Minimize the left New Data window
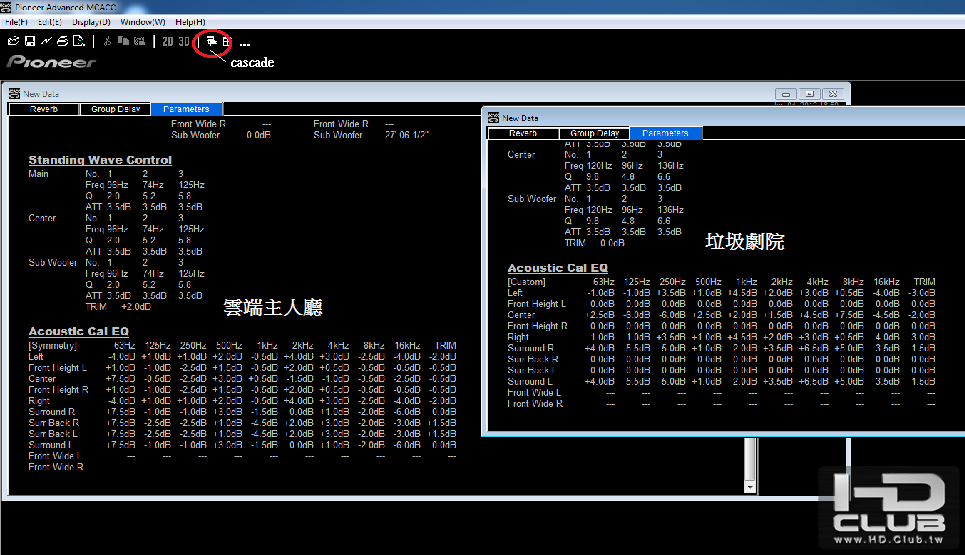This screenshot has width=965, height=555. (786, 94)
